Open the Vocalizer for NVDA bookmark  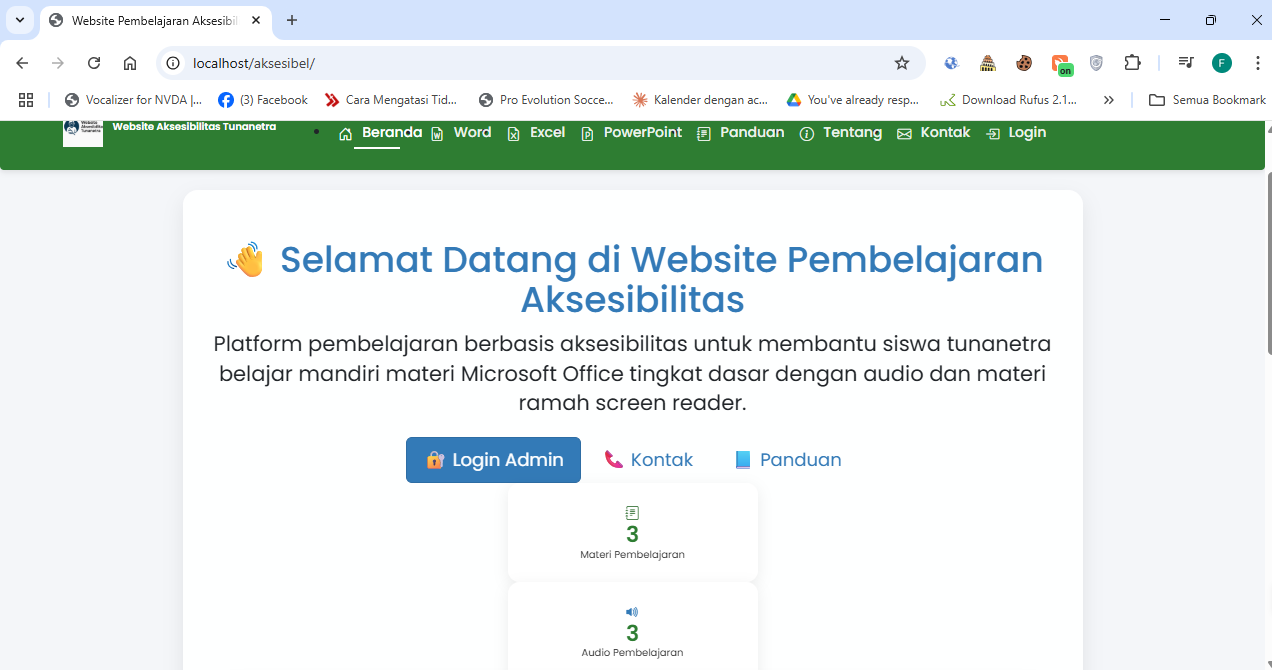[133, 100]
